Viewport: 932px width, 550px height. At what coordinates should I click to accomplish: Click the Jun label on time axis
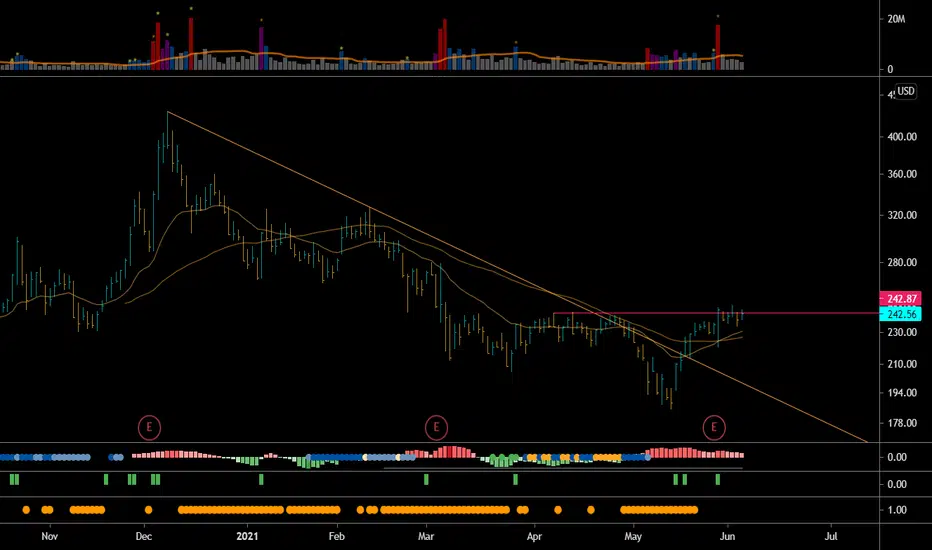coord(727,536)
